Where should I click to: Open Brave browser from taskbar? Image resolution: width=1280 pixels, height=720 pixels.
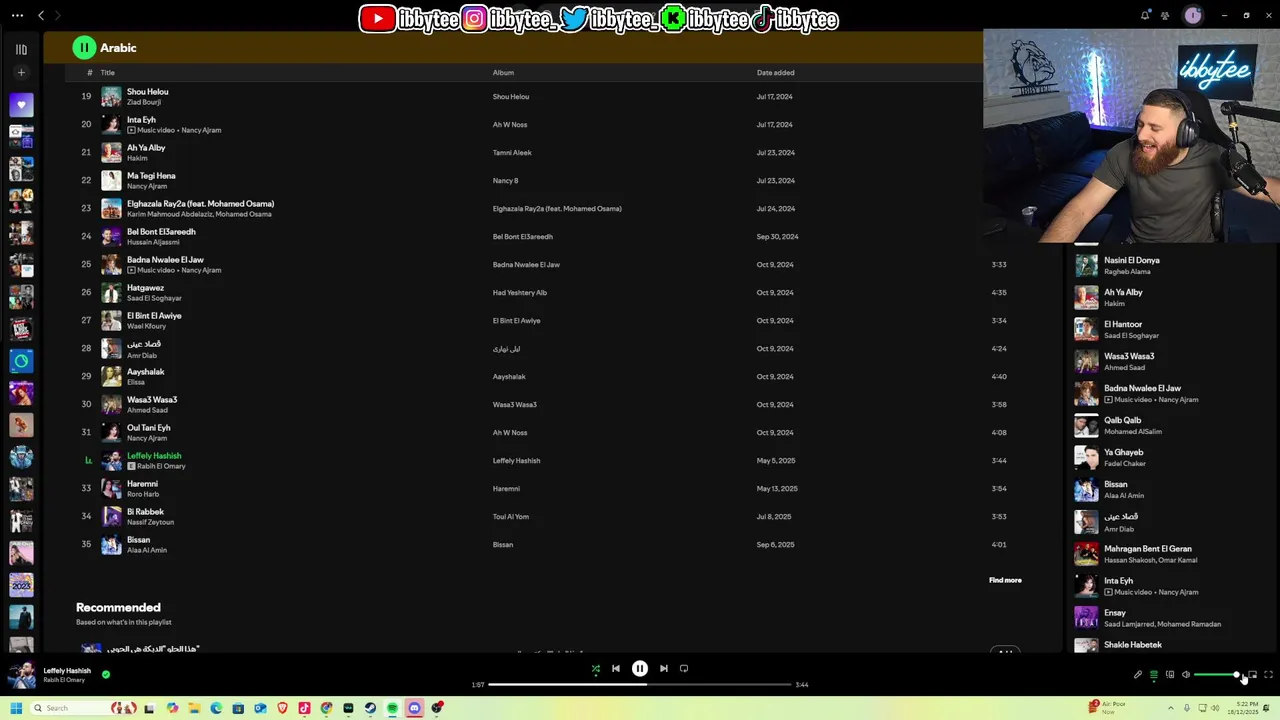click(x=282, y=708)
